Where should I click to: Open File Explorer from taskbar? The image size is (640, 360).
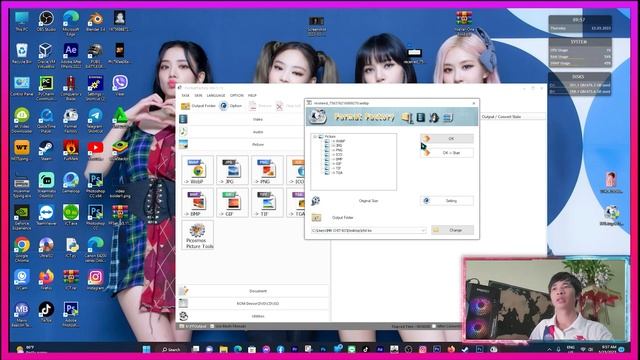click(x=223, y=349)
